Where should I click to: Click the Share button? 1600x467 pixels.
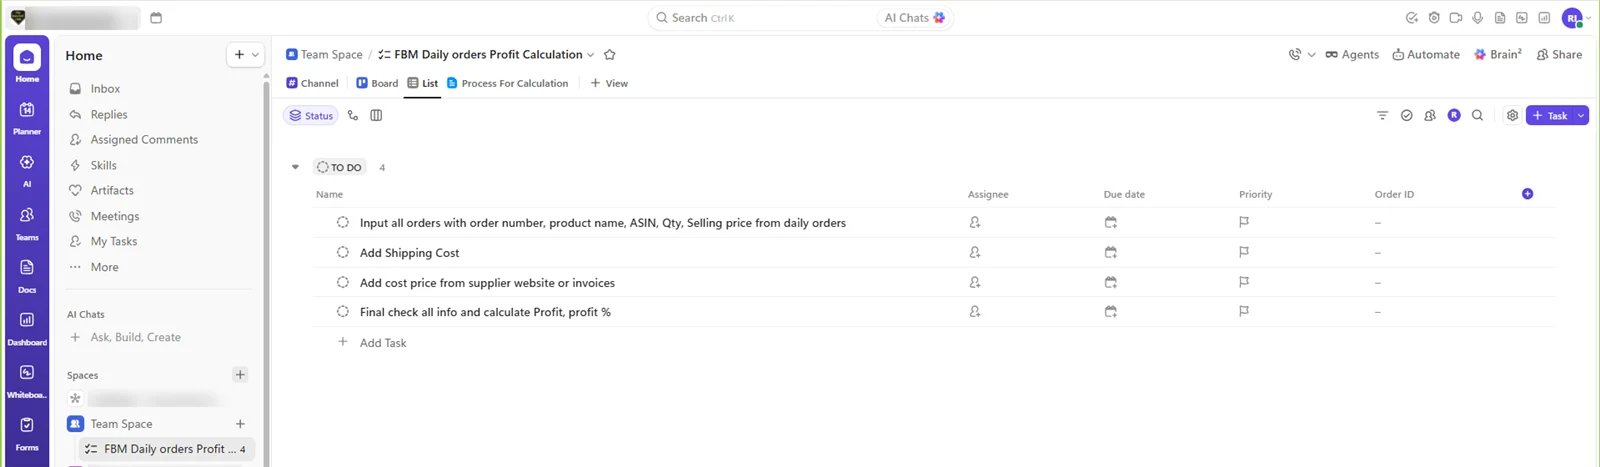click(1559, 55)
